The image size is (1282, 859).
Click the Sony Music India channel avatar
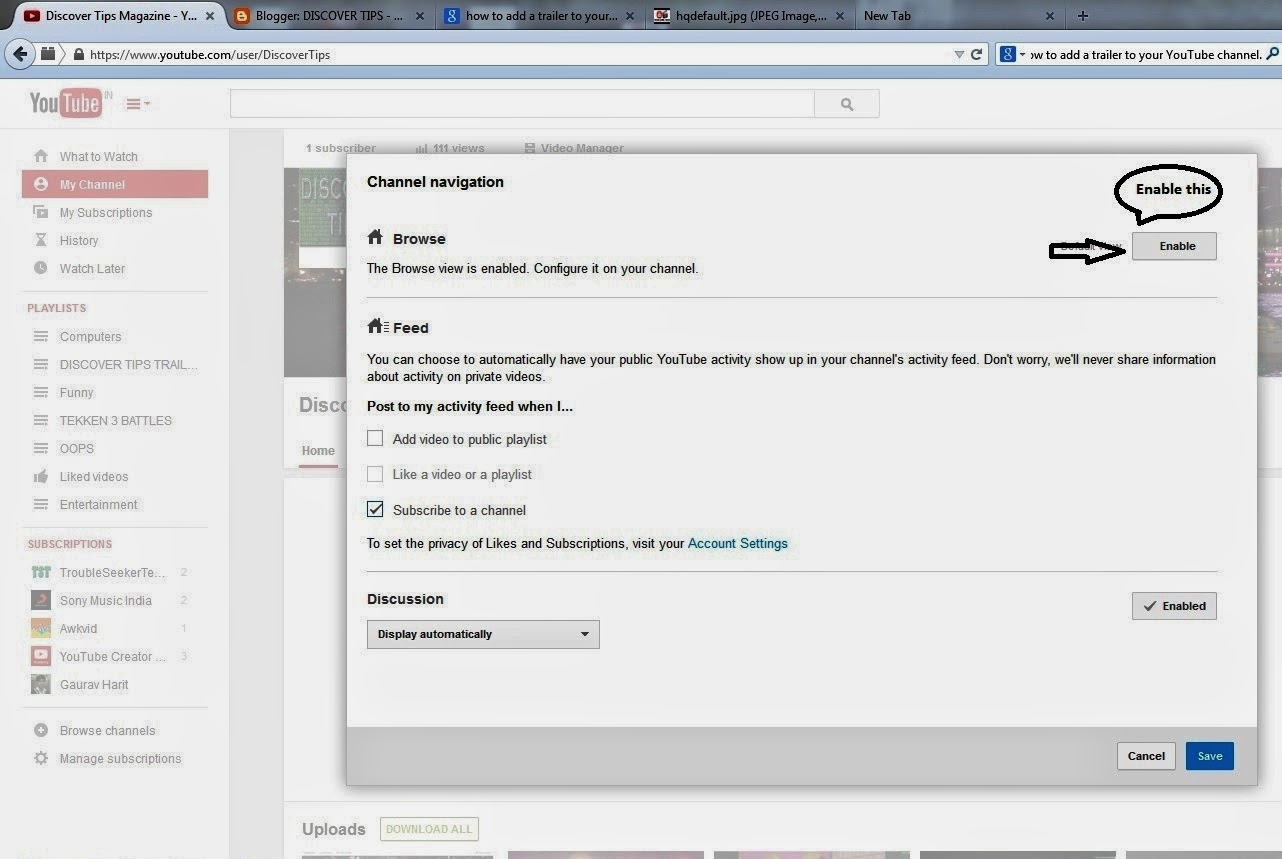(41, 600)
